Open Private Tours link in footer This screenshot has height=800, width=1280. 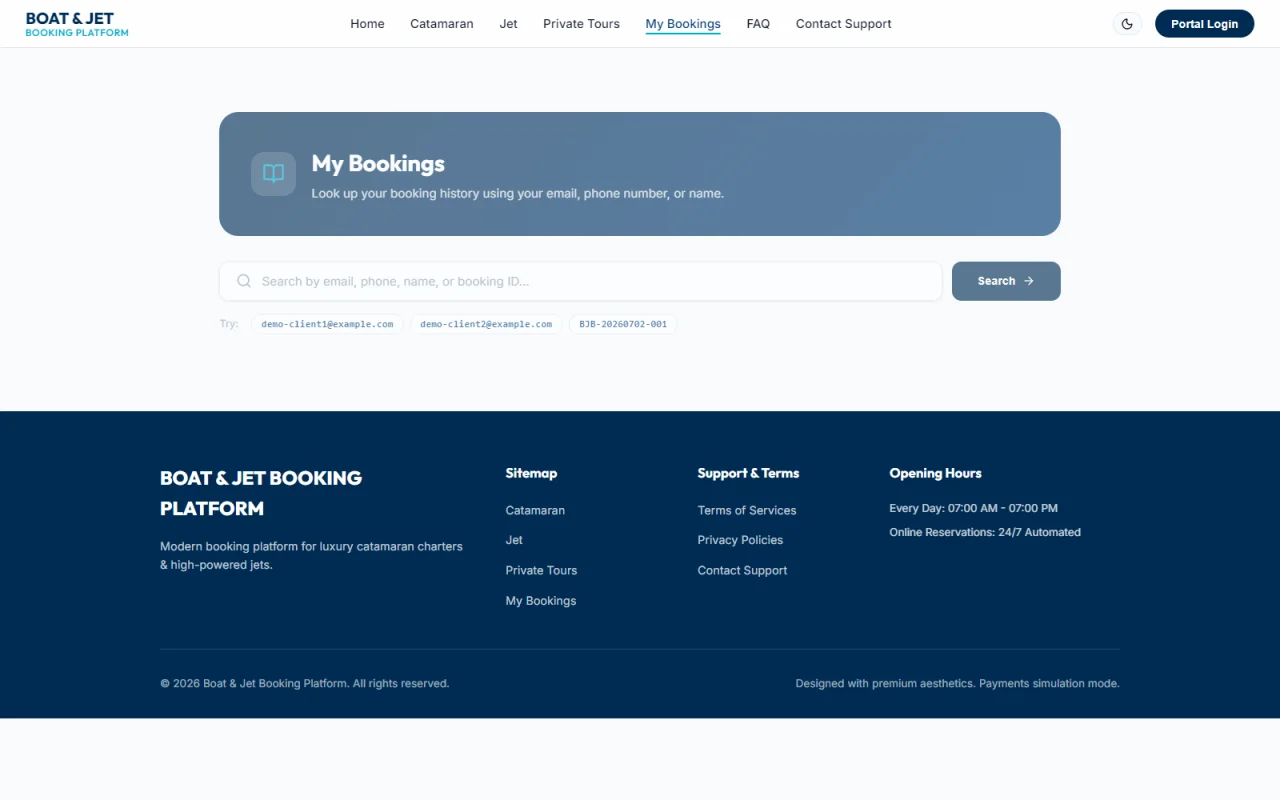tap(541, 570)
